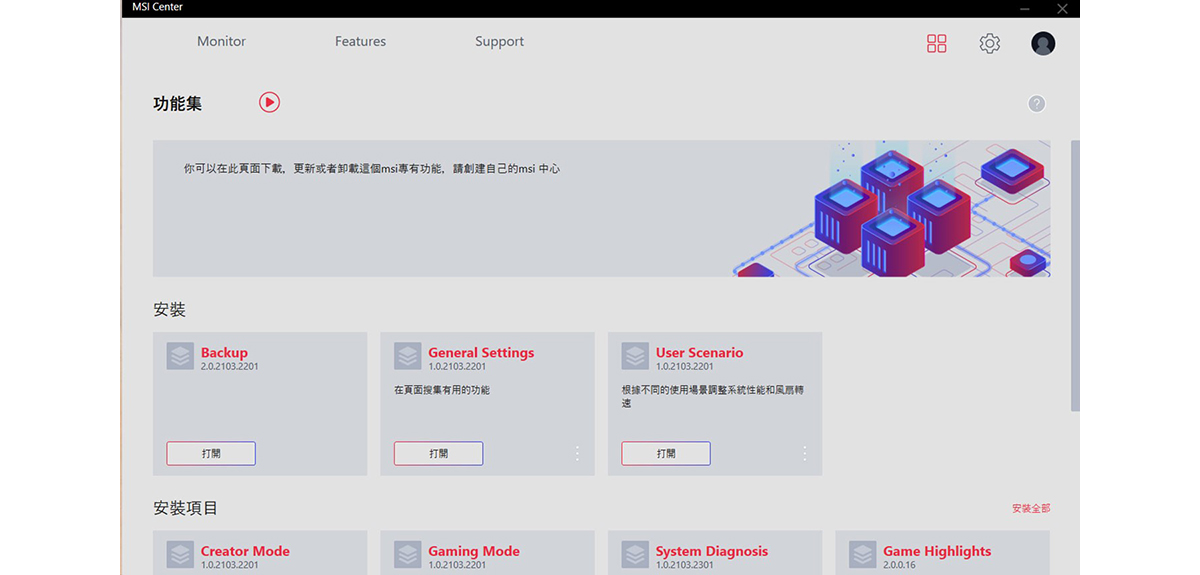Click the Game Highlights stacked layers icon
The width and height of the screenshot is (1200, 575).
pyautogui.click(x=863, y=555)
